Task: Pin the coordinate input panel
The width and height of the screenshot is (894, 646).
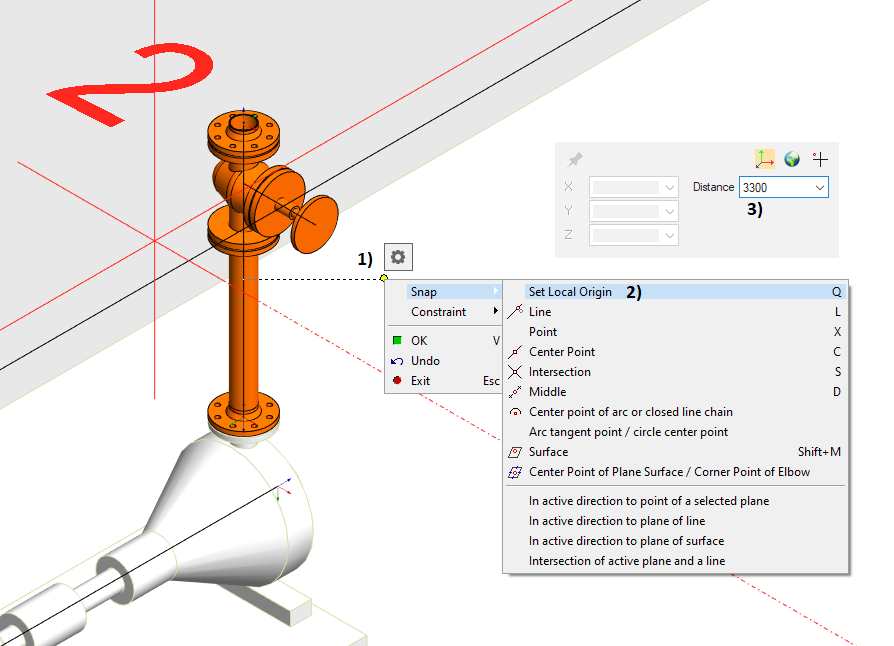Action: (574, 160)
